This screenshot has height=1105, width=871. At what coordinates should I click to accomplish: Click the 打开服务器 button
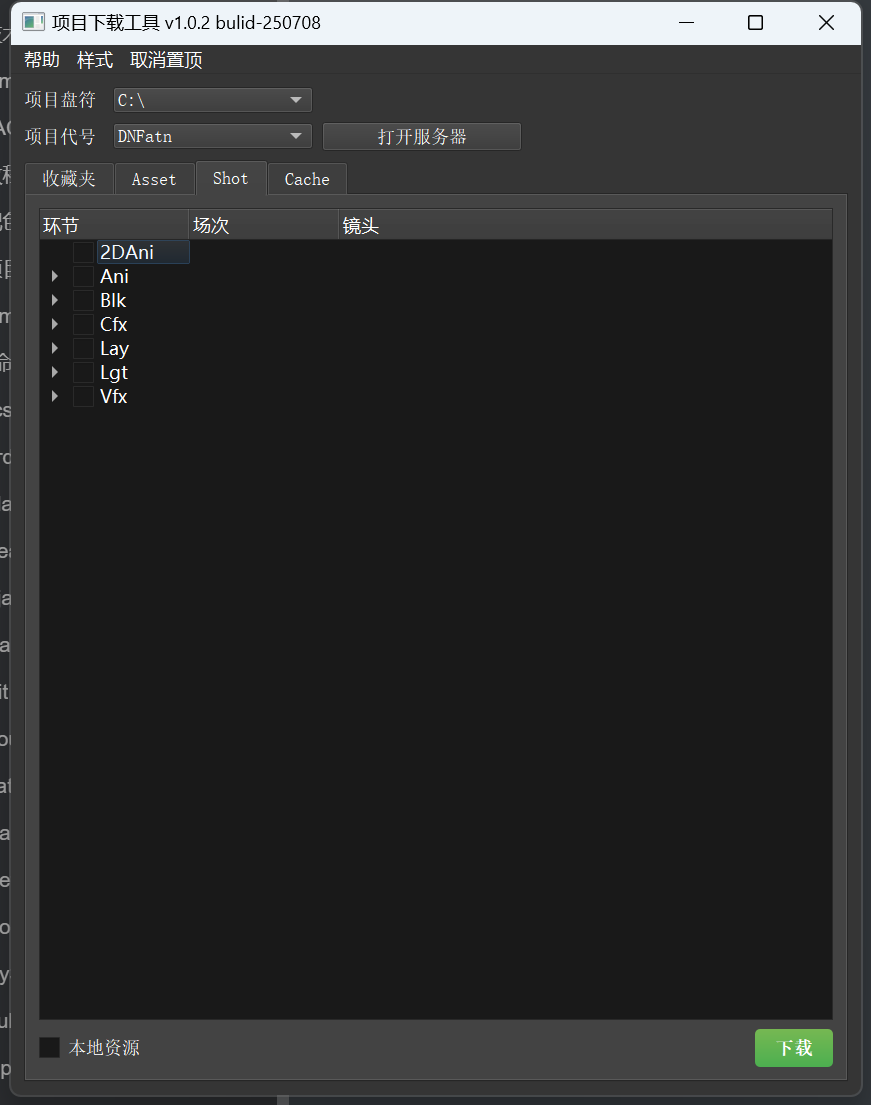421,137
